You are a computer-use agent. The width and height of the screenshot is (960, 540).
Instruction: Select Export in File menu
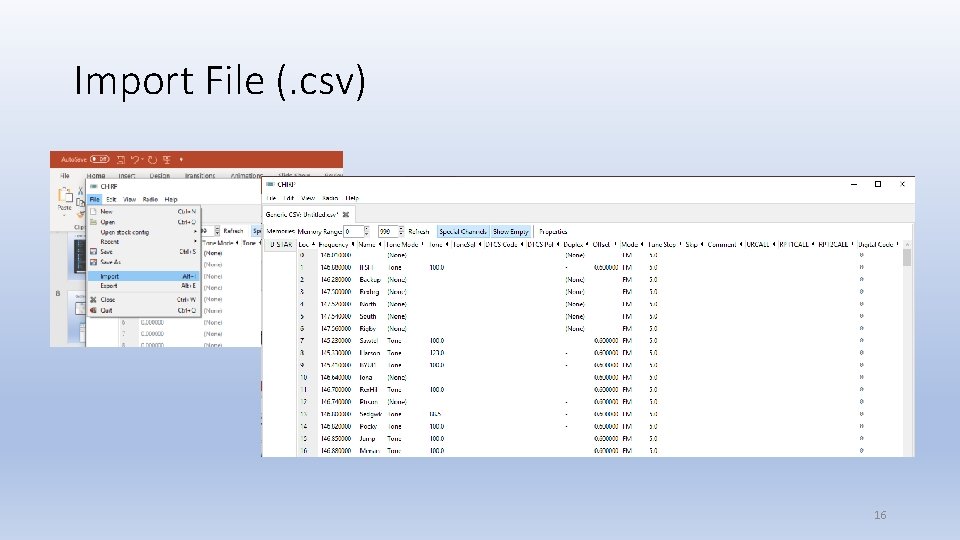click(x=143, y=286)
